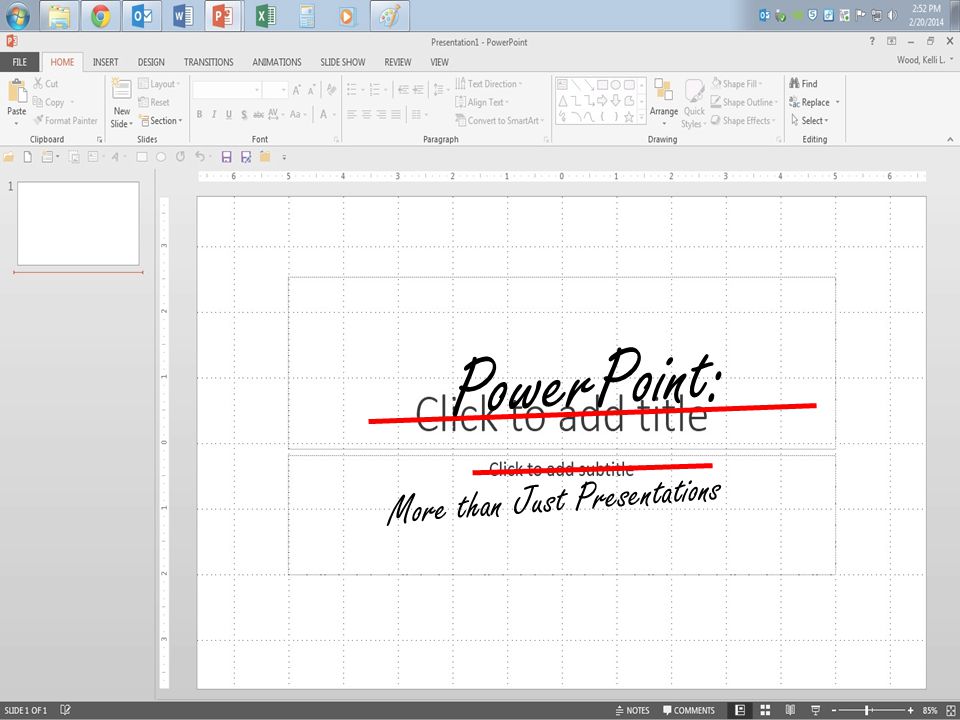Launch Excel from the taskbar

tap(266, 16)
